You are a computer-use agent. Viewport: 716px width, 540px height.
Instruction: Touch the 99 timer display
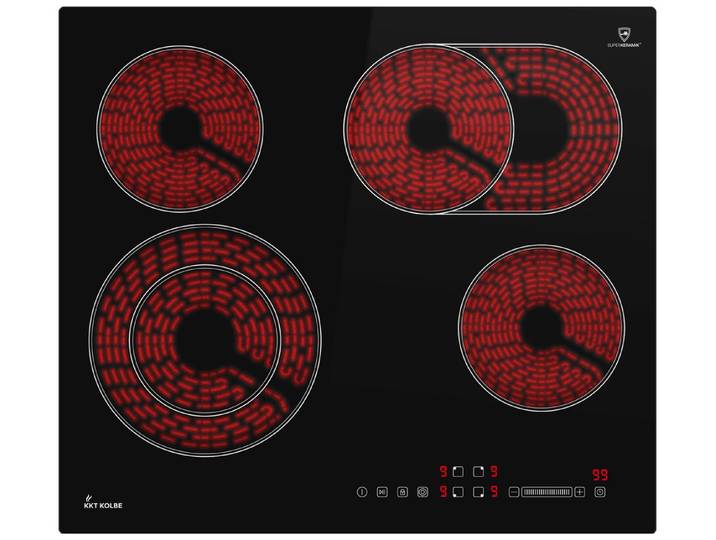coord(600,475)
